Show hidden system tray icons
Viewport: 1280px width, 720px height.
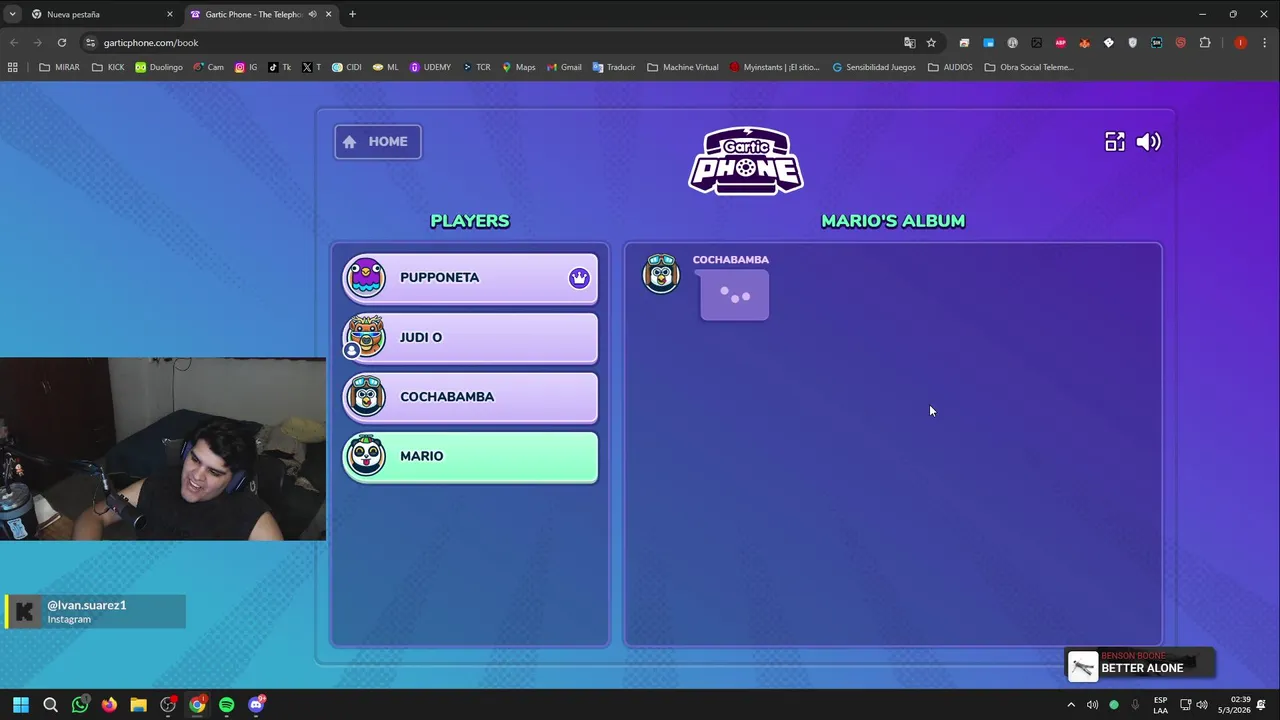(1071, 705)
